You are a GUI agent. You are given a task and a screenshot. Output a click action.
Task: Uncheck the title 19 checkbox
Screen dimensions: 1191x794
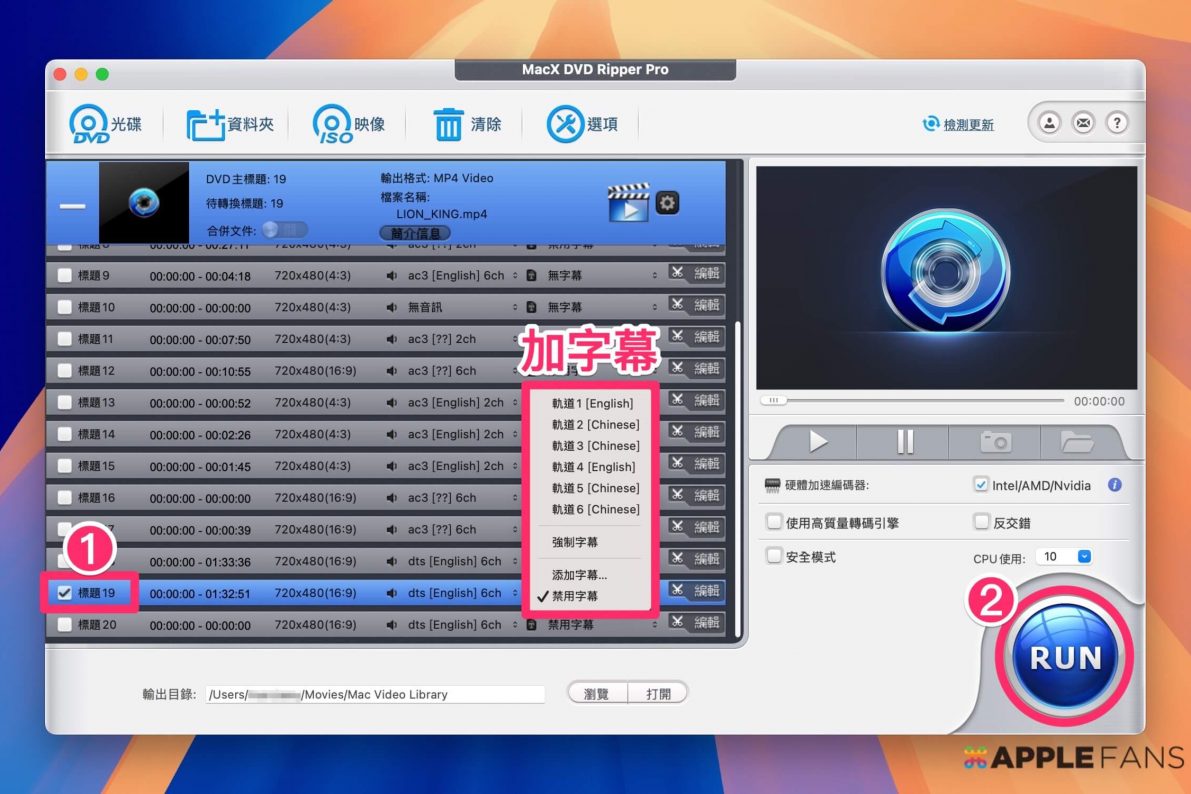tap(65, 593)
